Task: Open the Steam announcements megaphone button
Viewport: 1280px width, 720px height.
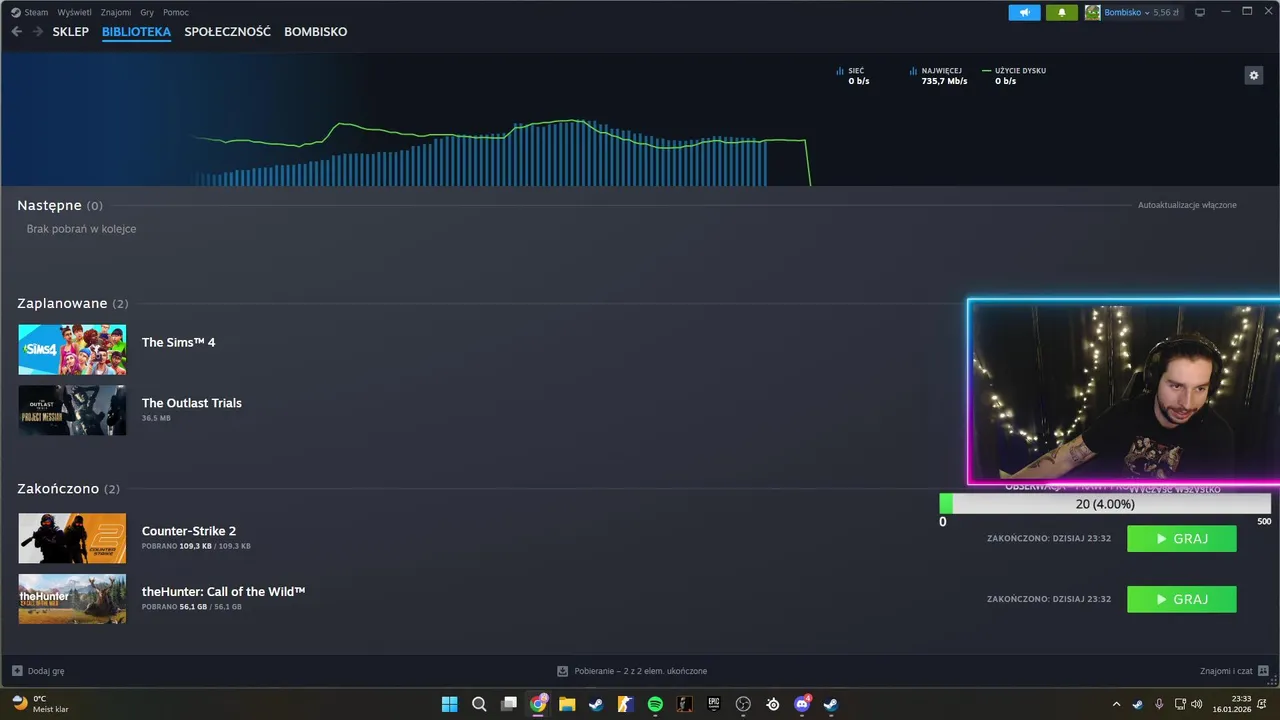Action: [1024, 12]
